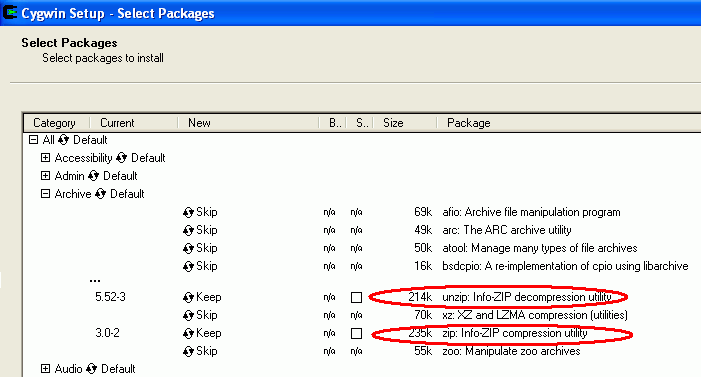The image size is (701, 377).
Task: Click the cycle icon beside Accessibility
Action: pos(121,158)
